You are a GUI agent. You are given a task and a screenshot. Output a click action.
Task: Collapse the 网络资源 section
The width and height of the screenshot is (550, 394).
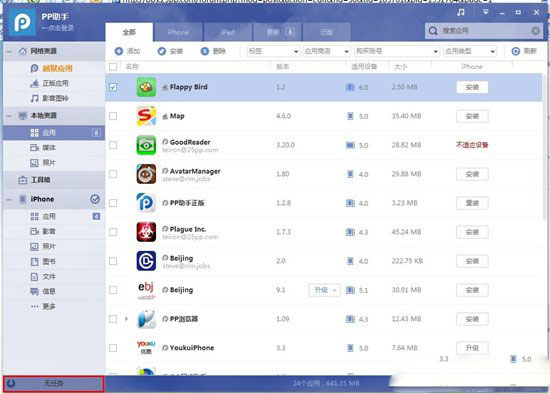tap(9, 52)
